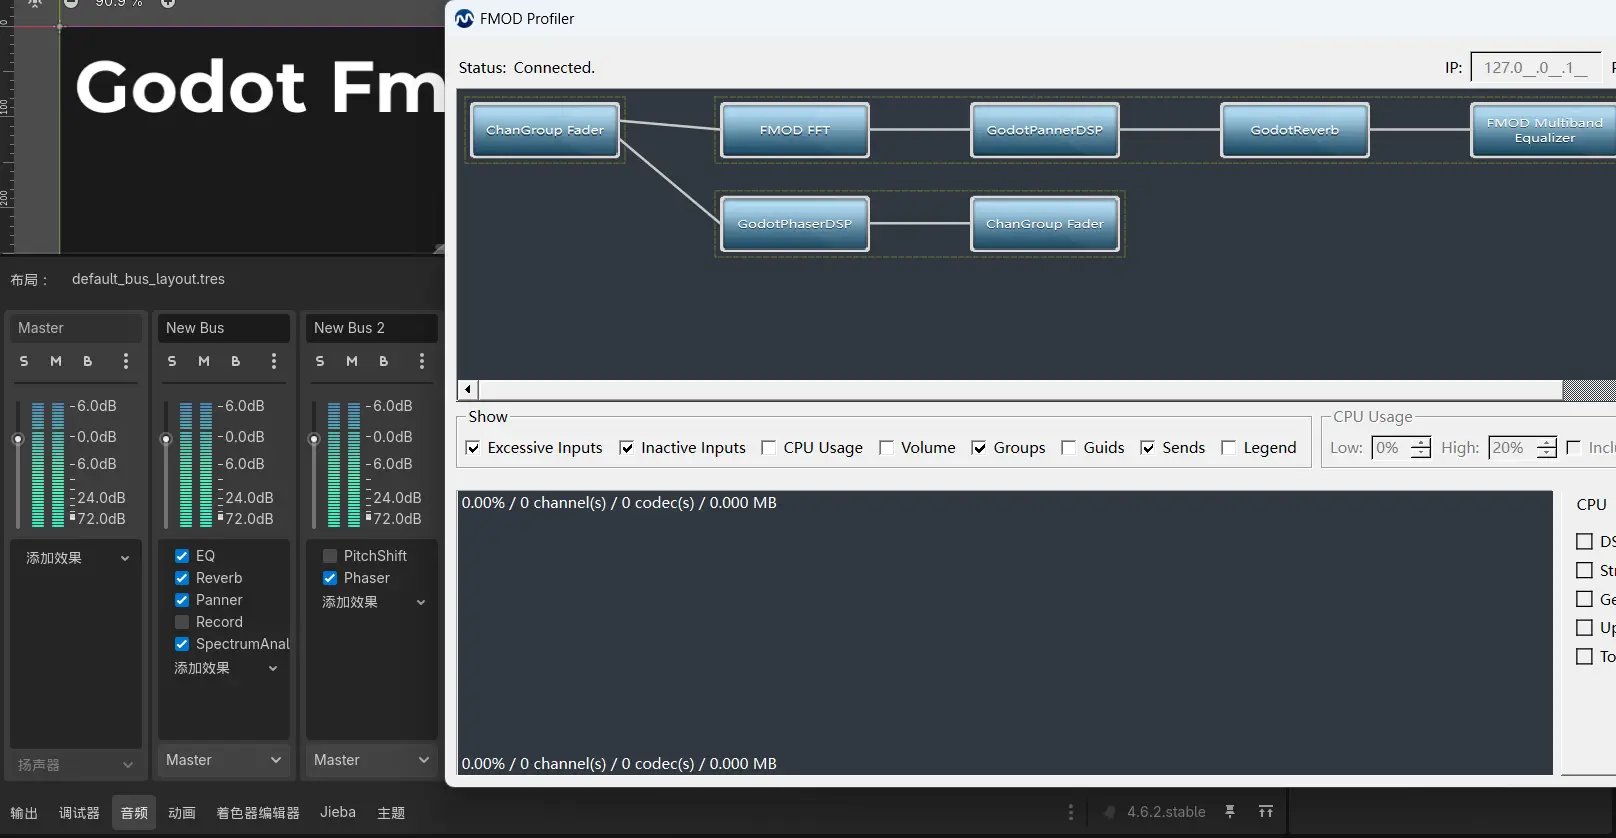The height and width of the screenshot is (838, 1616).
Task: Open the New Bus send-to Master dropdown
Action: click(224, 760)
